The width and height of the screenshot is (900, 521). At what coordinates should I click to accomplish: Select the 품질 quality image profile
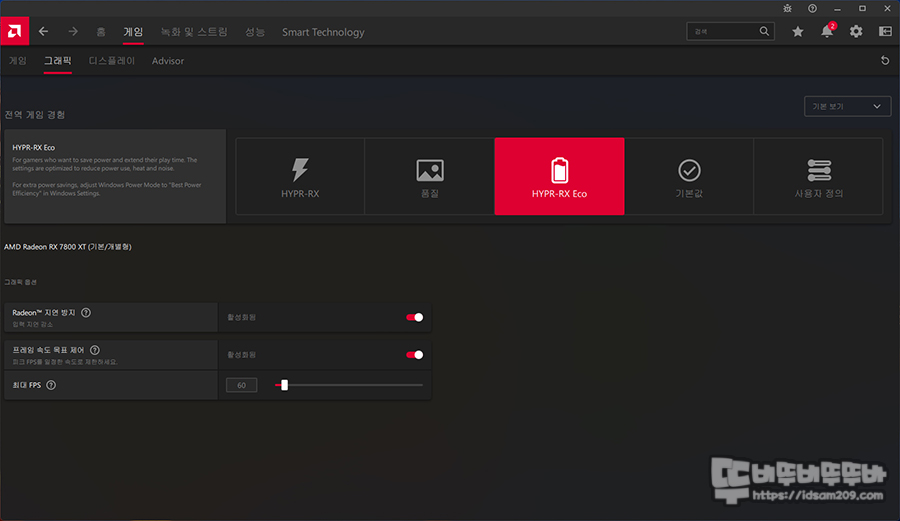(430, 176)
